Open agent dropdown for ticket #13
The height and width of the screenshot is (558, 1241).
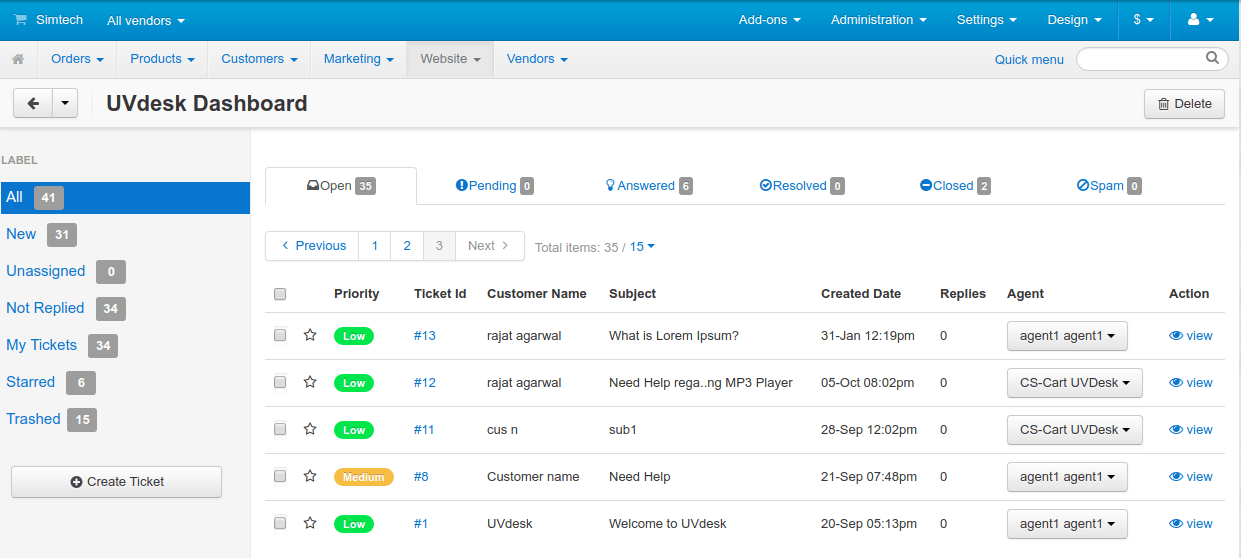[1067, 336]
